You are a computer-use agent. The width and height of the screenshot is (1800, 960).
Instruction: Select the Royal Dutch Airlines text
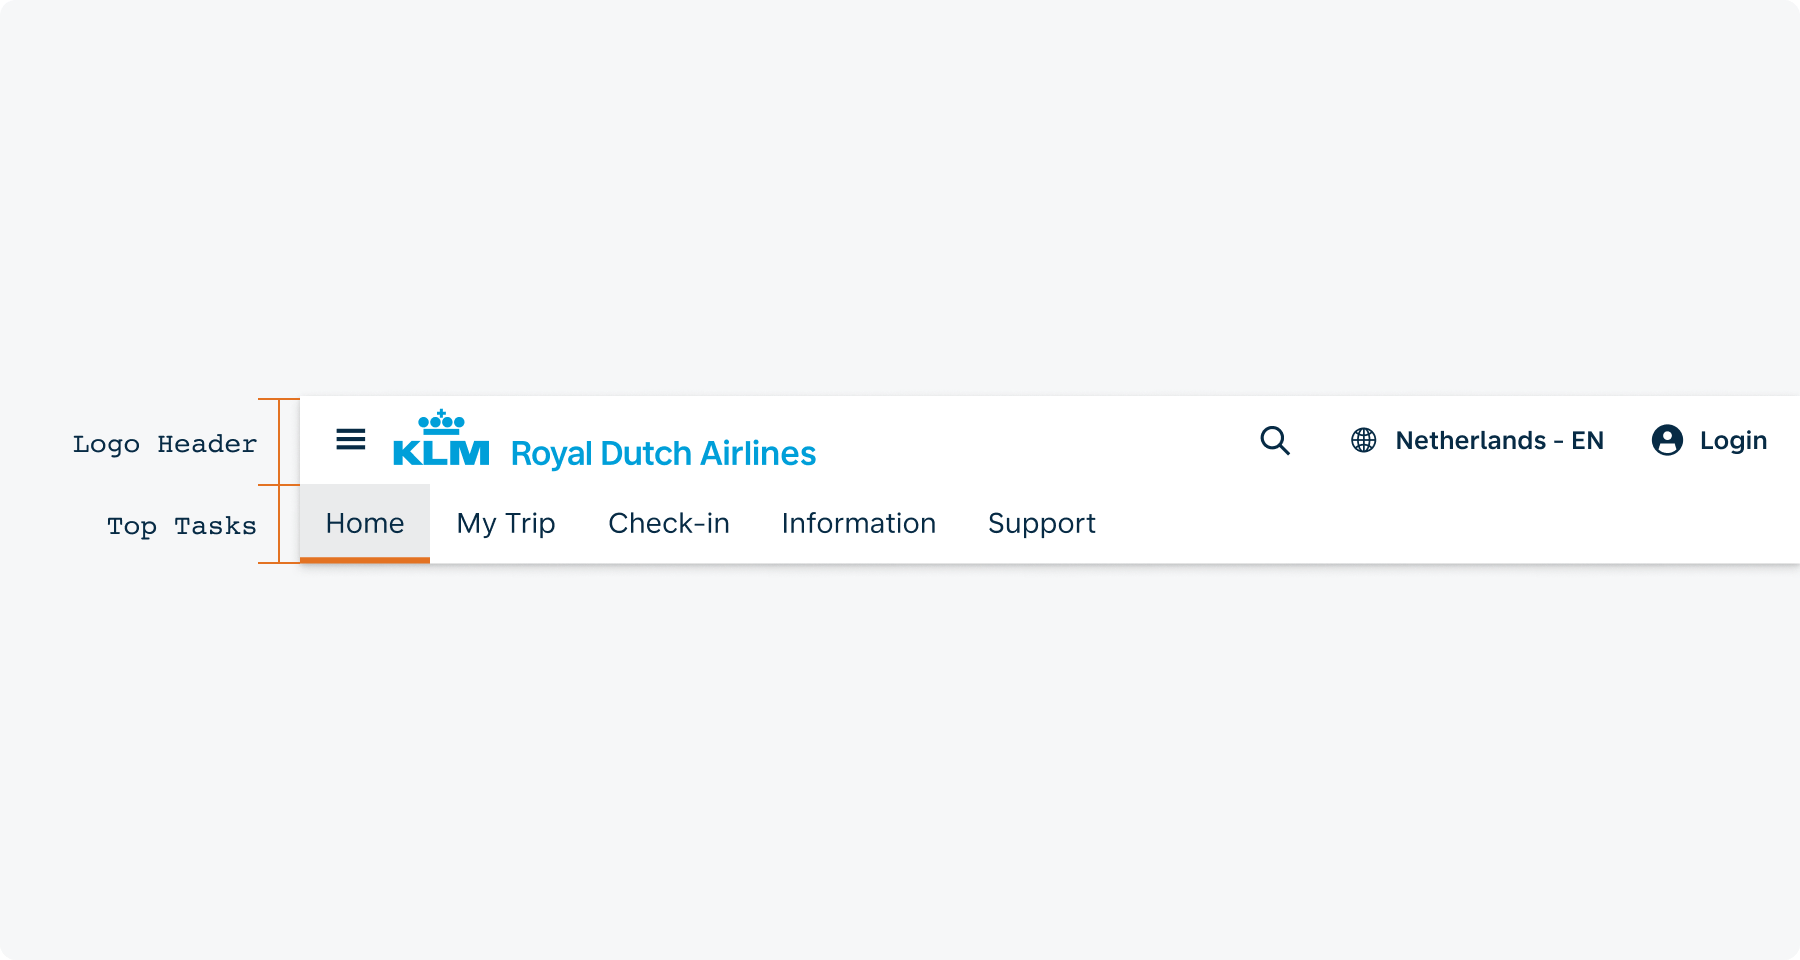tap(663, 454)
